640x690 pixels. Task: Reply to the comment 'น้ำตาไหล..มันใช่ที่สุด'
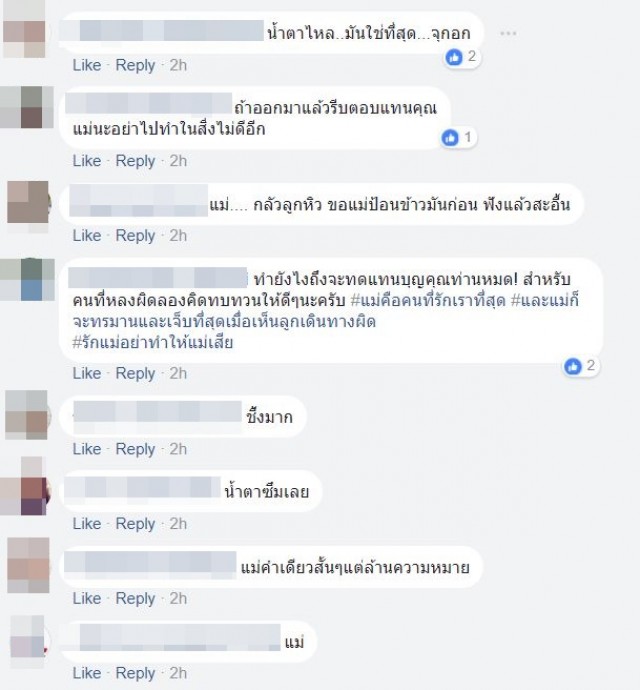tap(135, 66)
